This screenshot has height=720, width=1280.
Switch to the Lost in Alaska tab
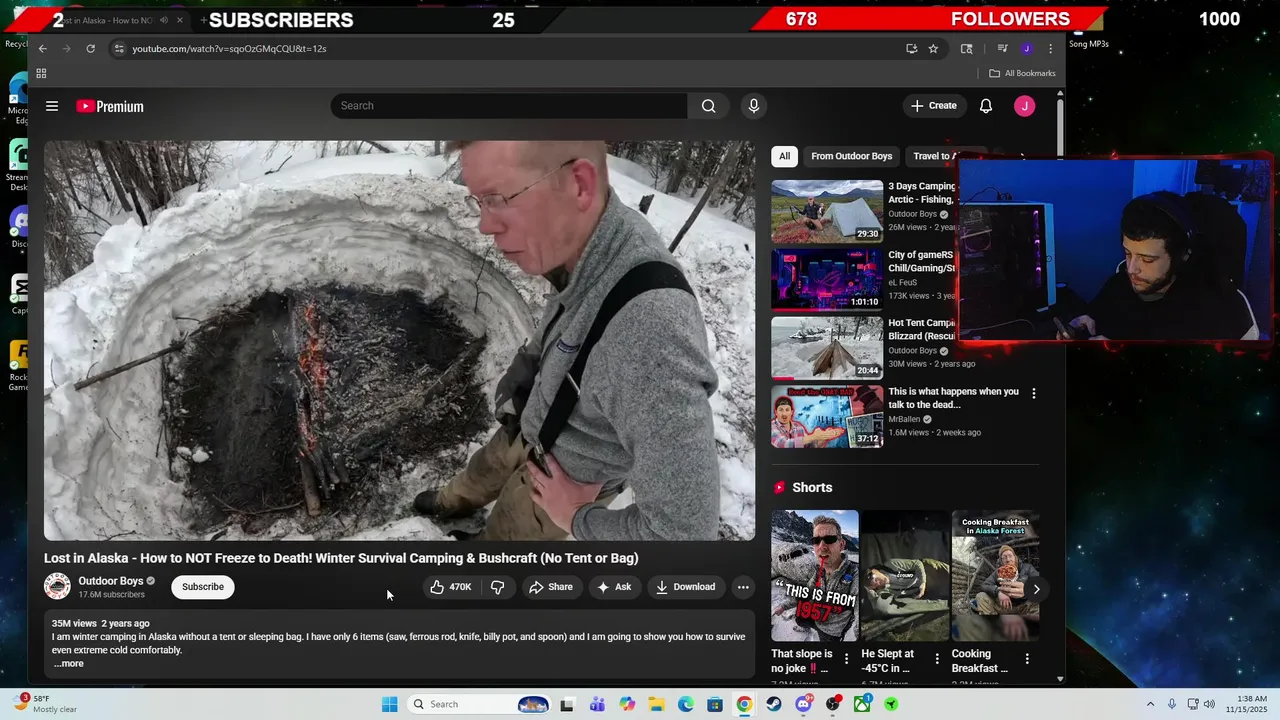point(110,20)
